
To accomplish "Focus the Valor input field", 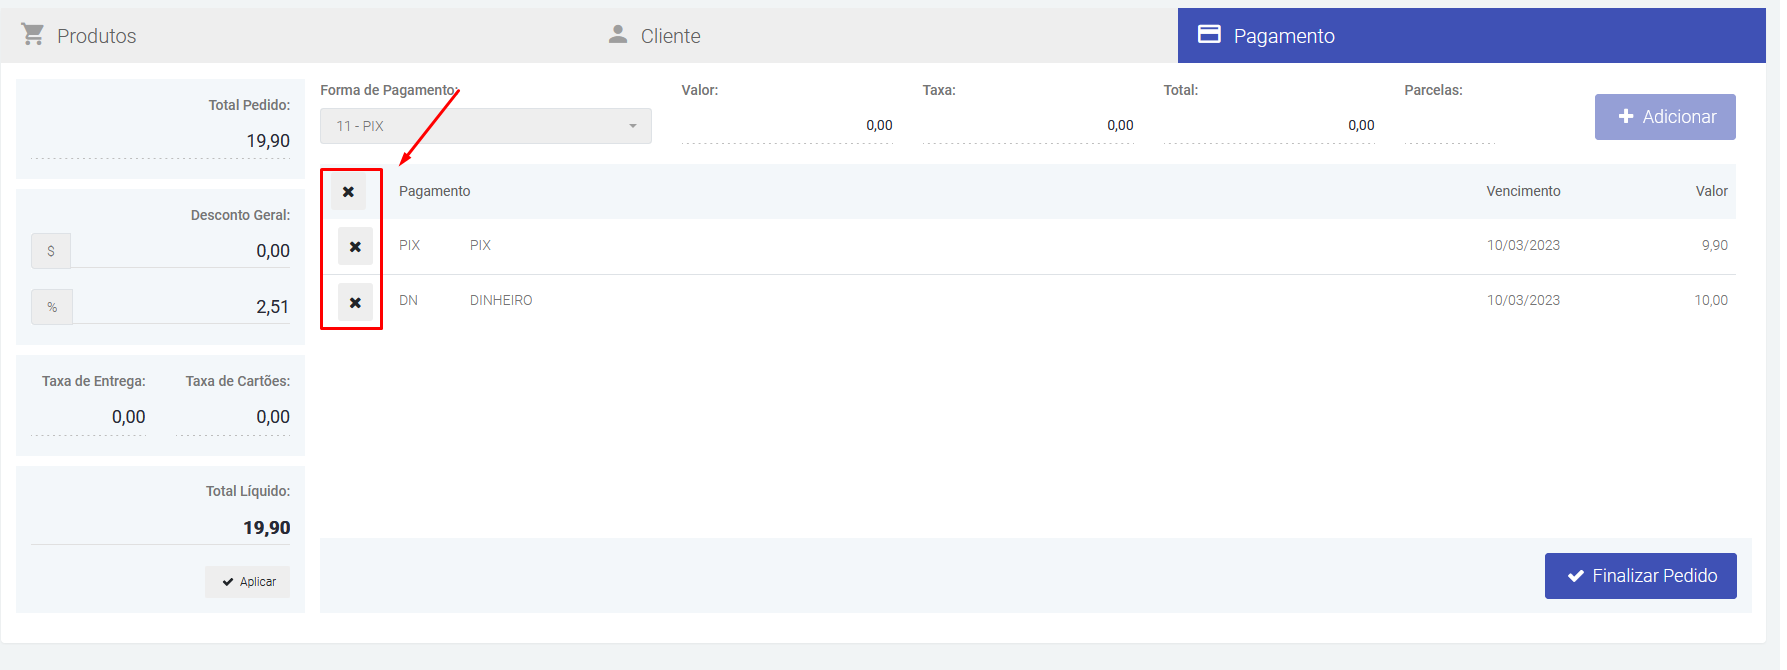I will coord(787,126).
